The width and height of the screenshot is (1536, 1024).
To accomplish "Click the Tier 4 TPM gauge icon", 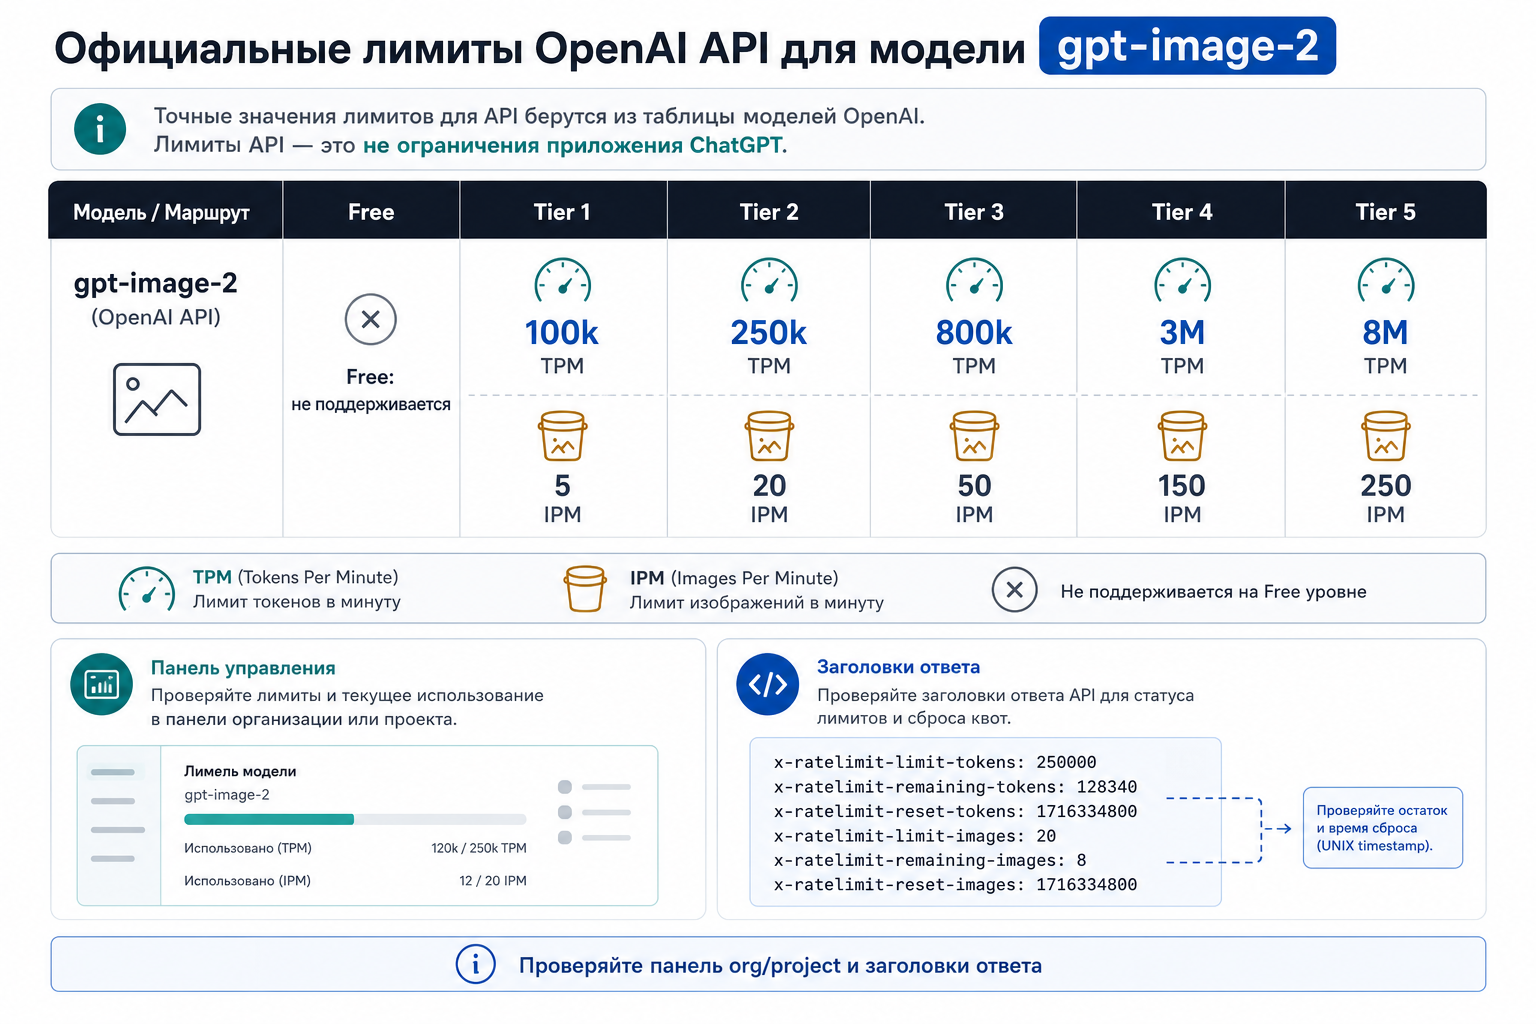I will [1182, 282].
